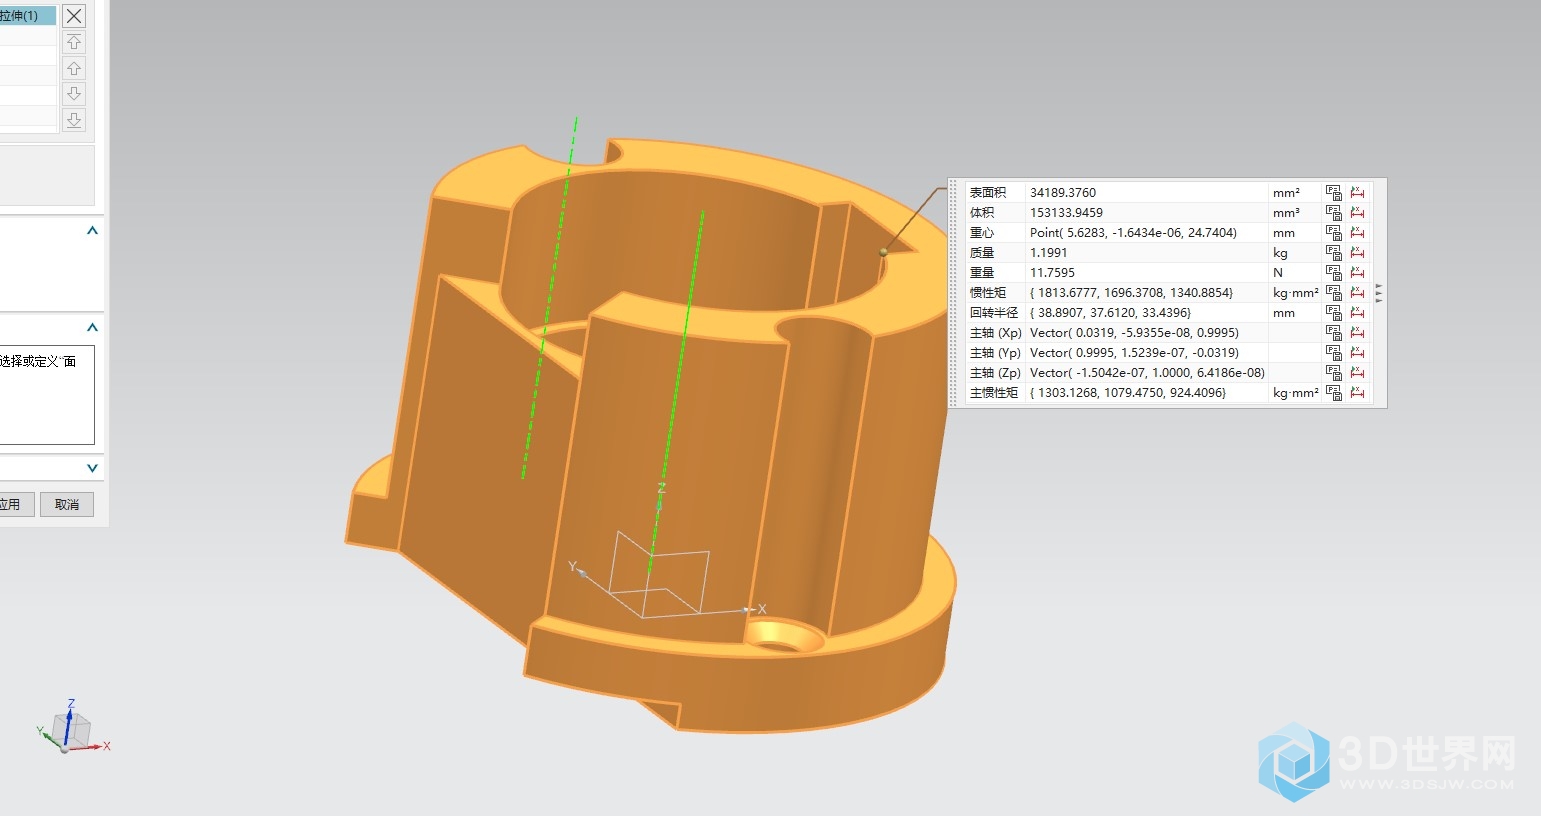1541x816 pixels.
Task: Select the 主惯性矩 values cell
Action: (1147, 392)
